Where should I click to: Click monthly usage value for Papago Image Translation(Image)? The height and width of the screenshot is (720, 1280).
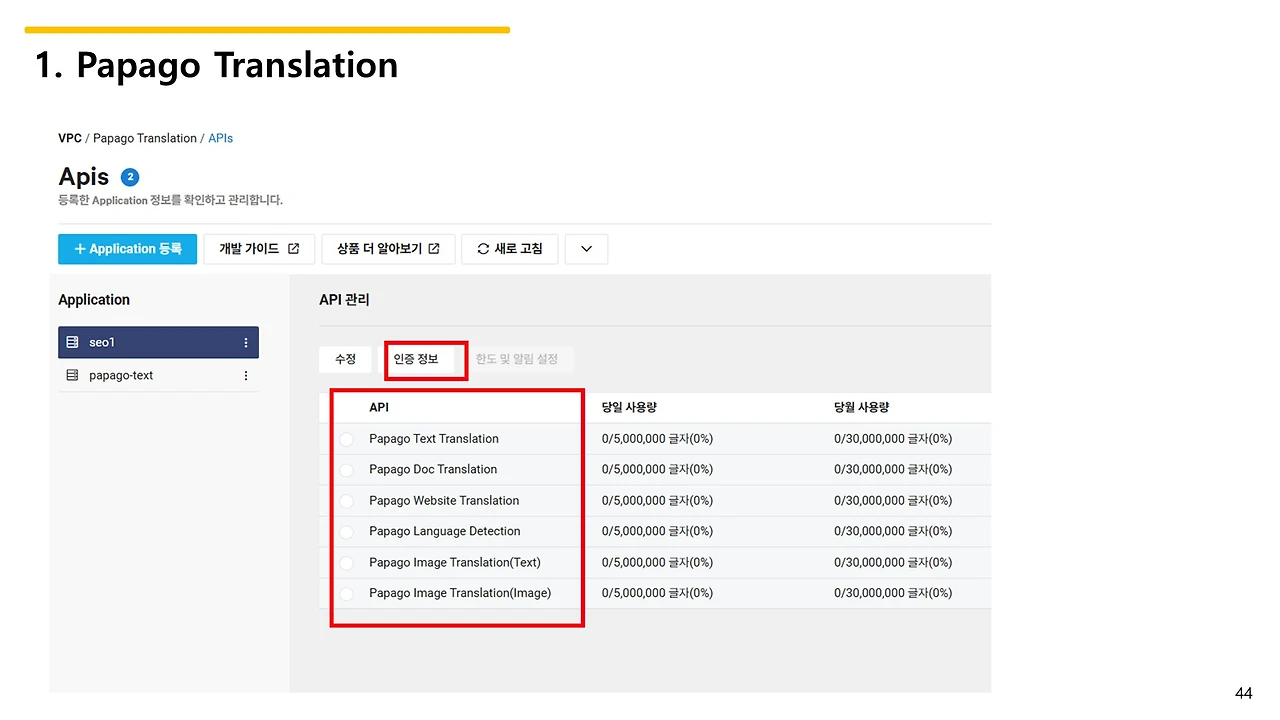(x=893, y=593)
